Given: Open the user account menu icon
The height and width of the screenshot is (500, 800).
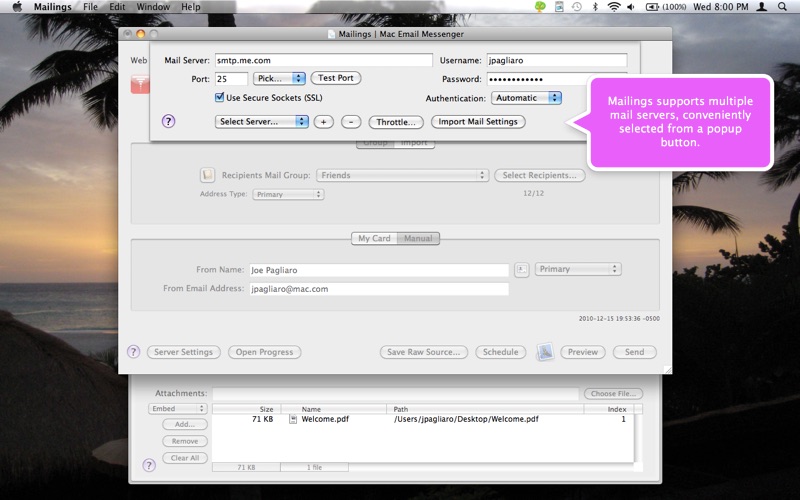Looking at the screenshot, I should [x=762, y=7].
